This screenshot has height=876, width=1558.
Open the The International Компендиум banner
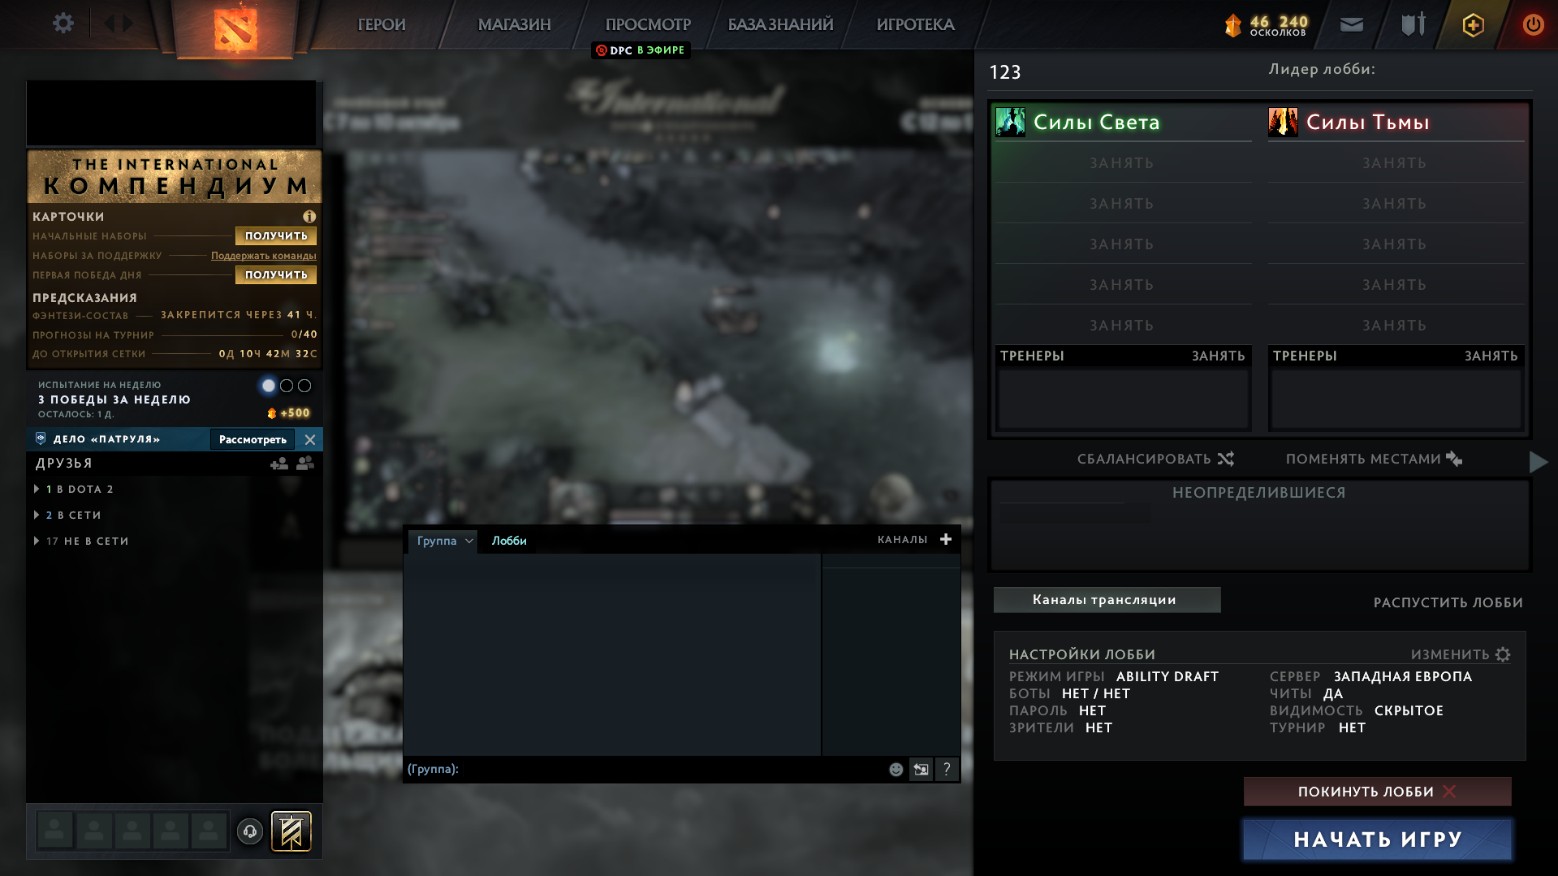point(175,176)
